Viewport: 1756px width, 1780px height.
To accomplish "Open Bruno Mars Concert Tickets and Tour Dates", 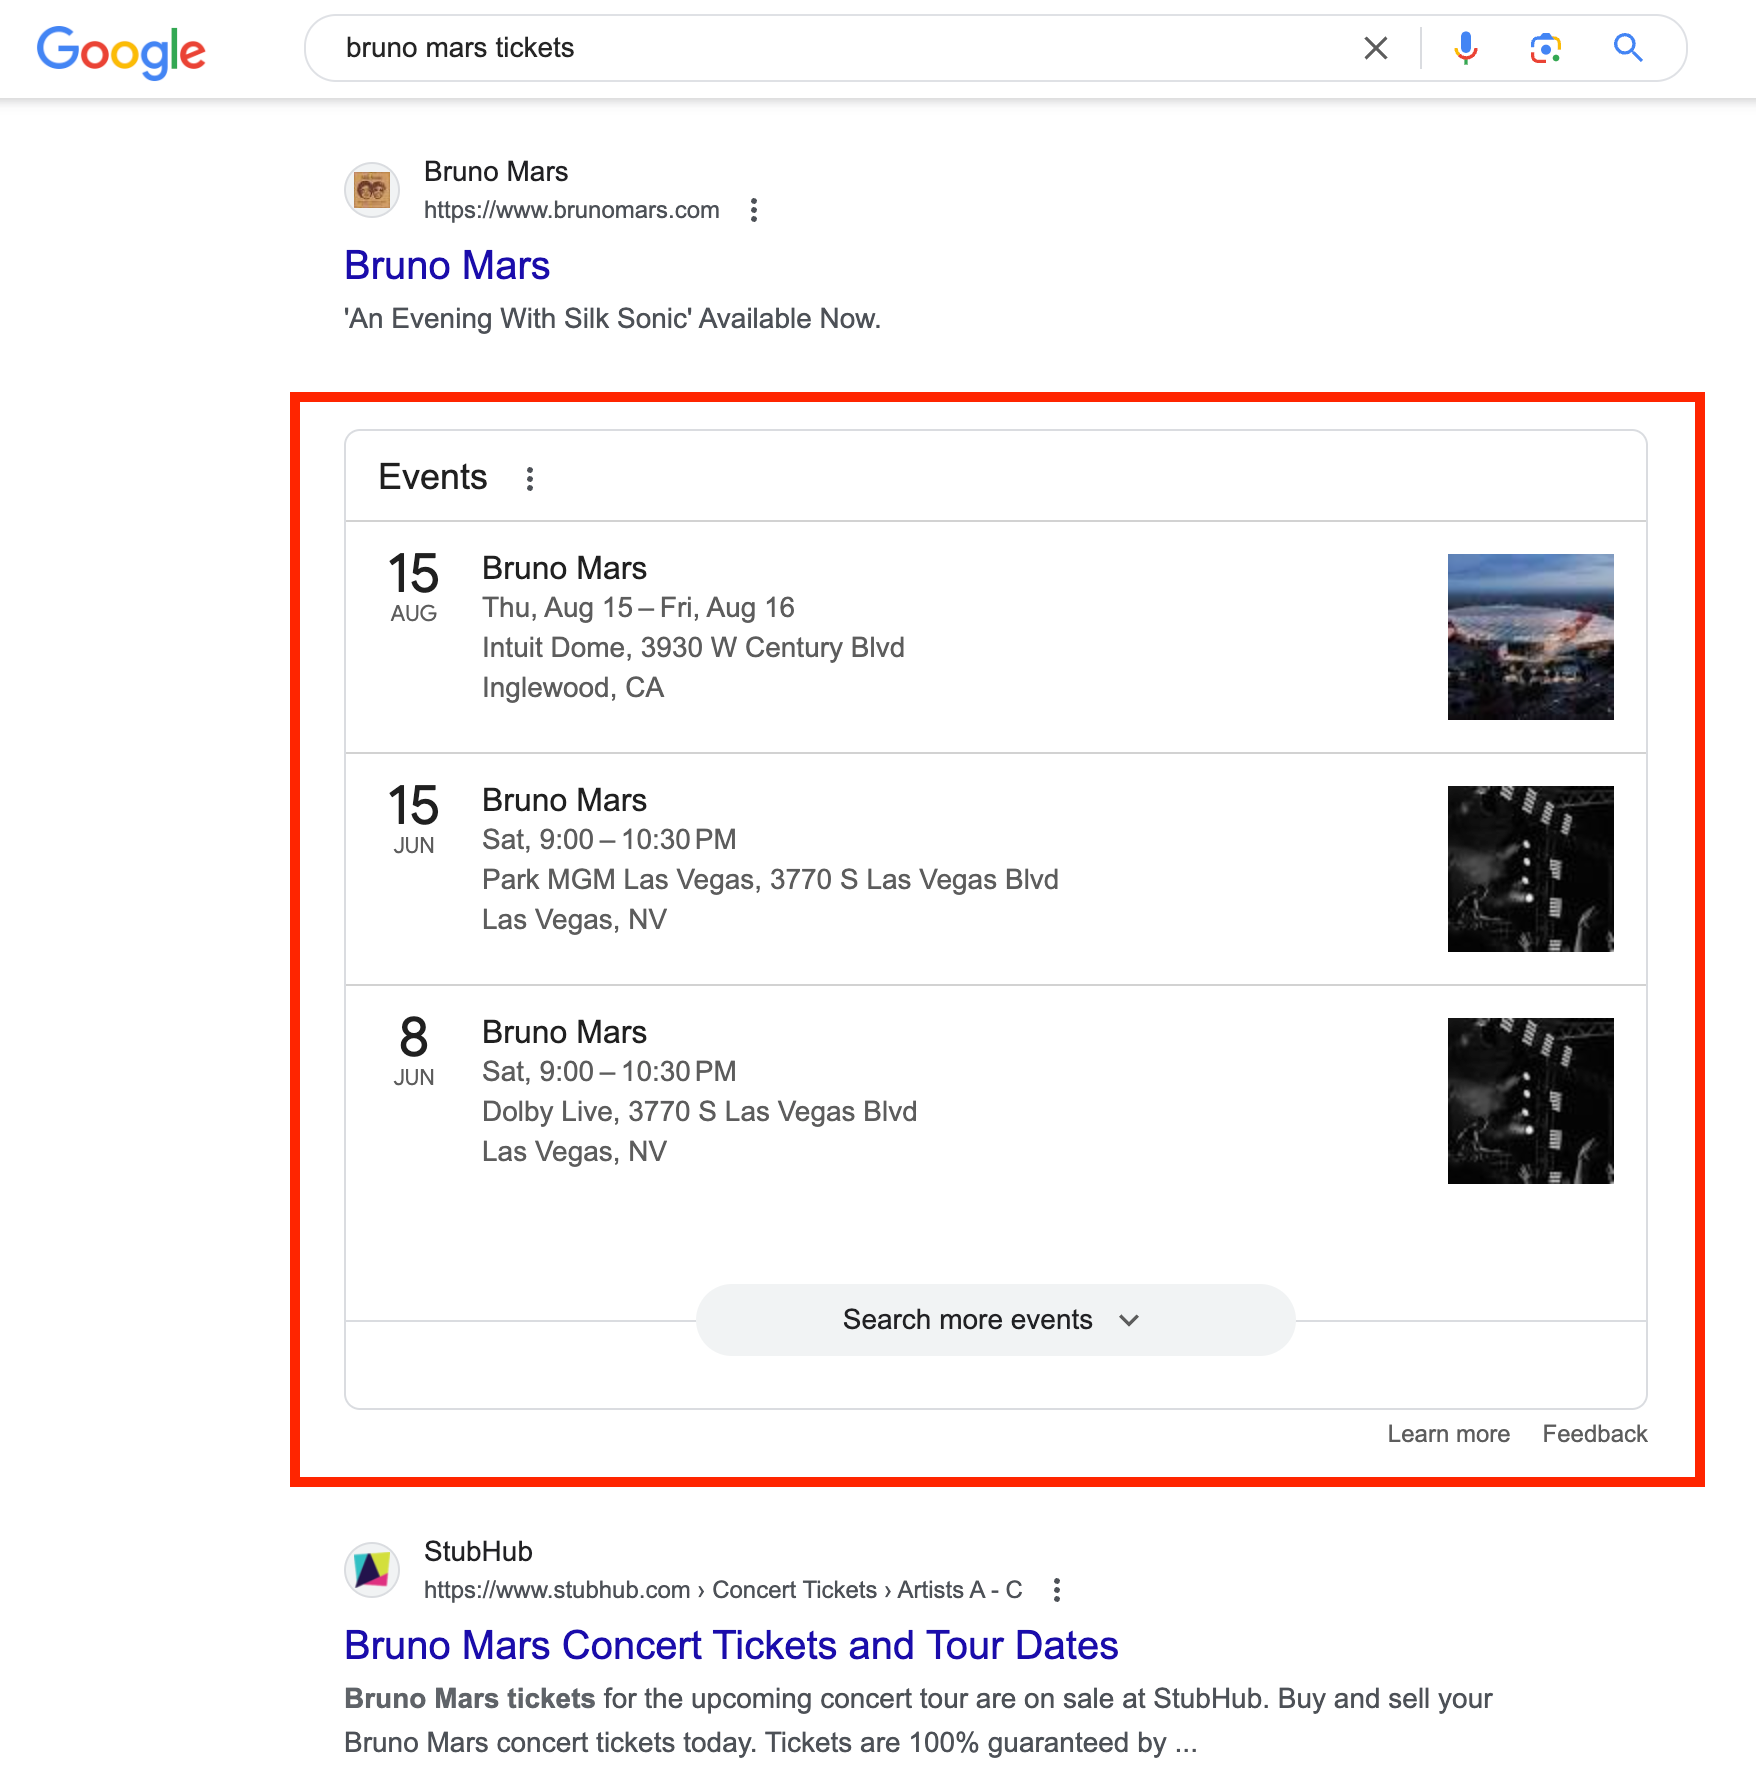I will 731,1646.
